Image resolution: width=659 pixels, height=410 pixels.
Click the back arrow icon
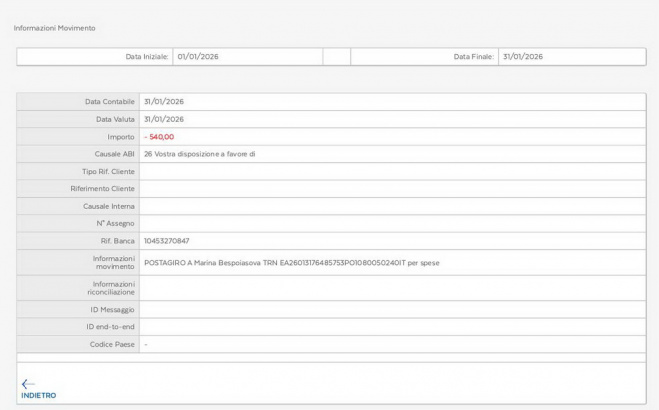pos(28,383)
